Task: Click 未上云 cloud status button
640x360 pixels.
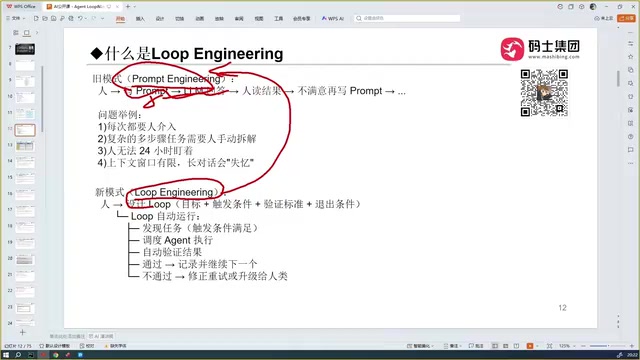Action: tap(603, 18)
